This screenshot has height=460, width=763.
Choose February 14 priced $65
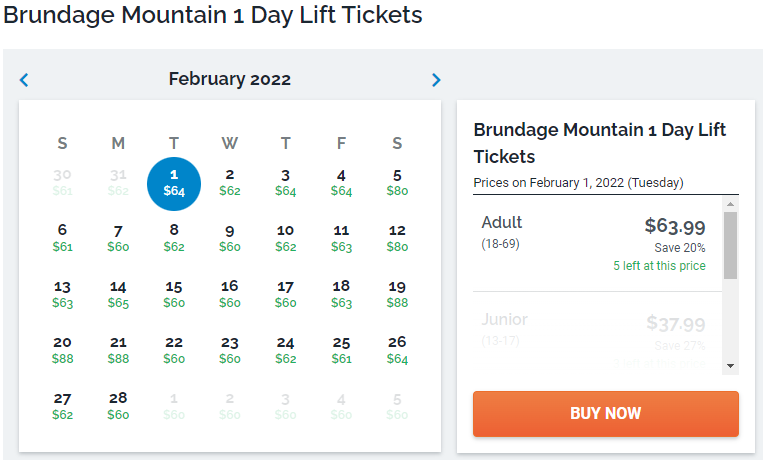point(118,294)
